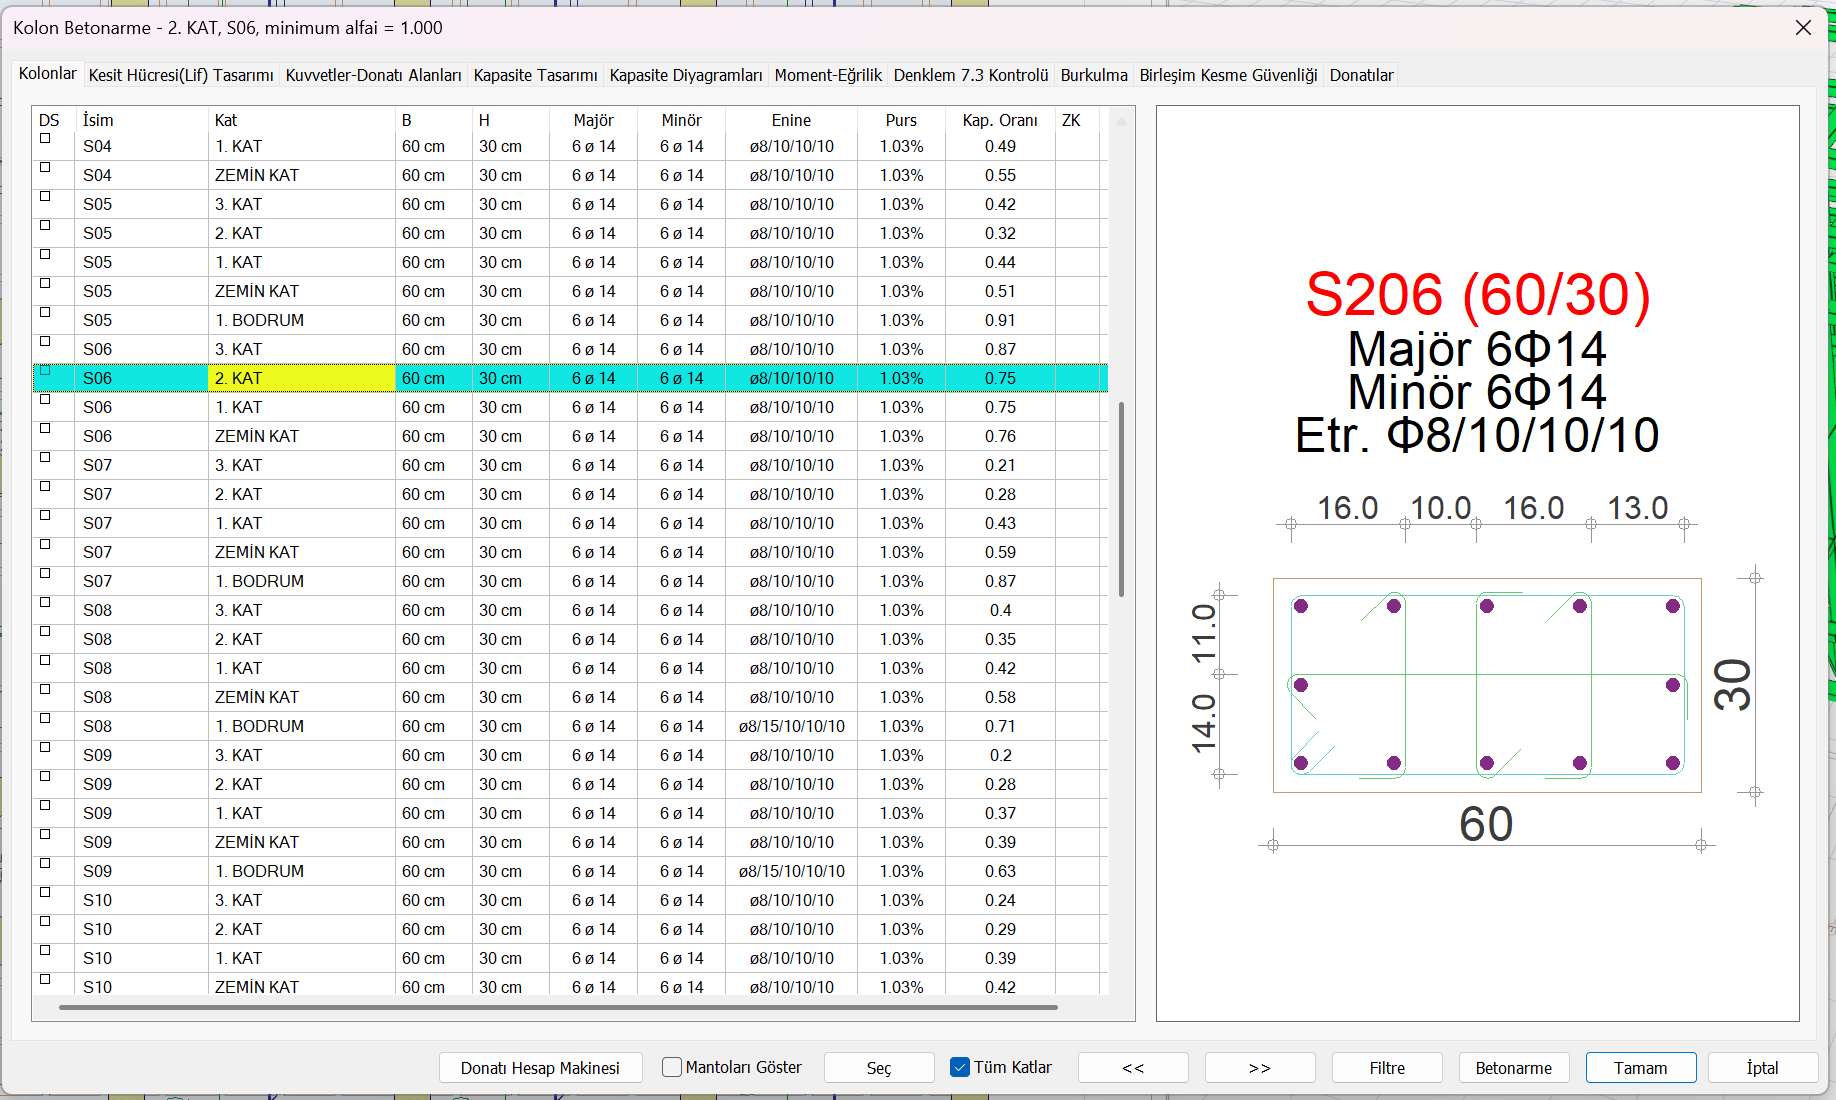
Task: Open Donatı Hesap Makinesi
Action: point(540,1068)
